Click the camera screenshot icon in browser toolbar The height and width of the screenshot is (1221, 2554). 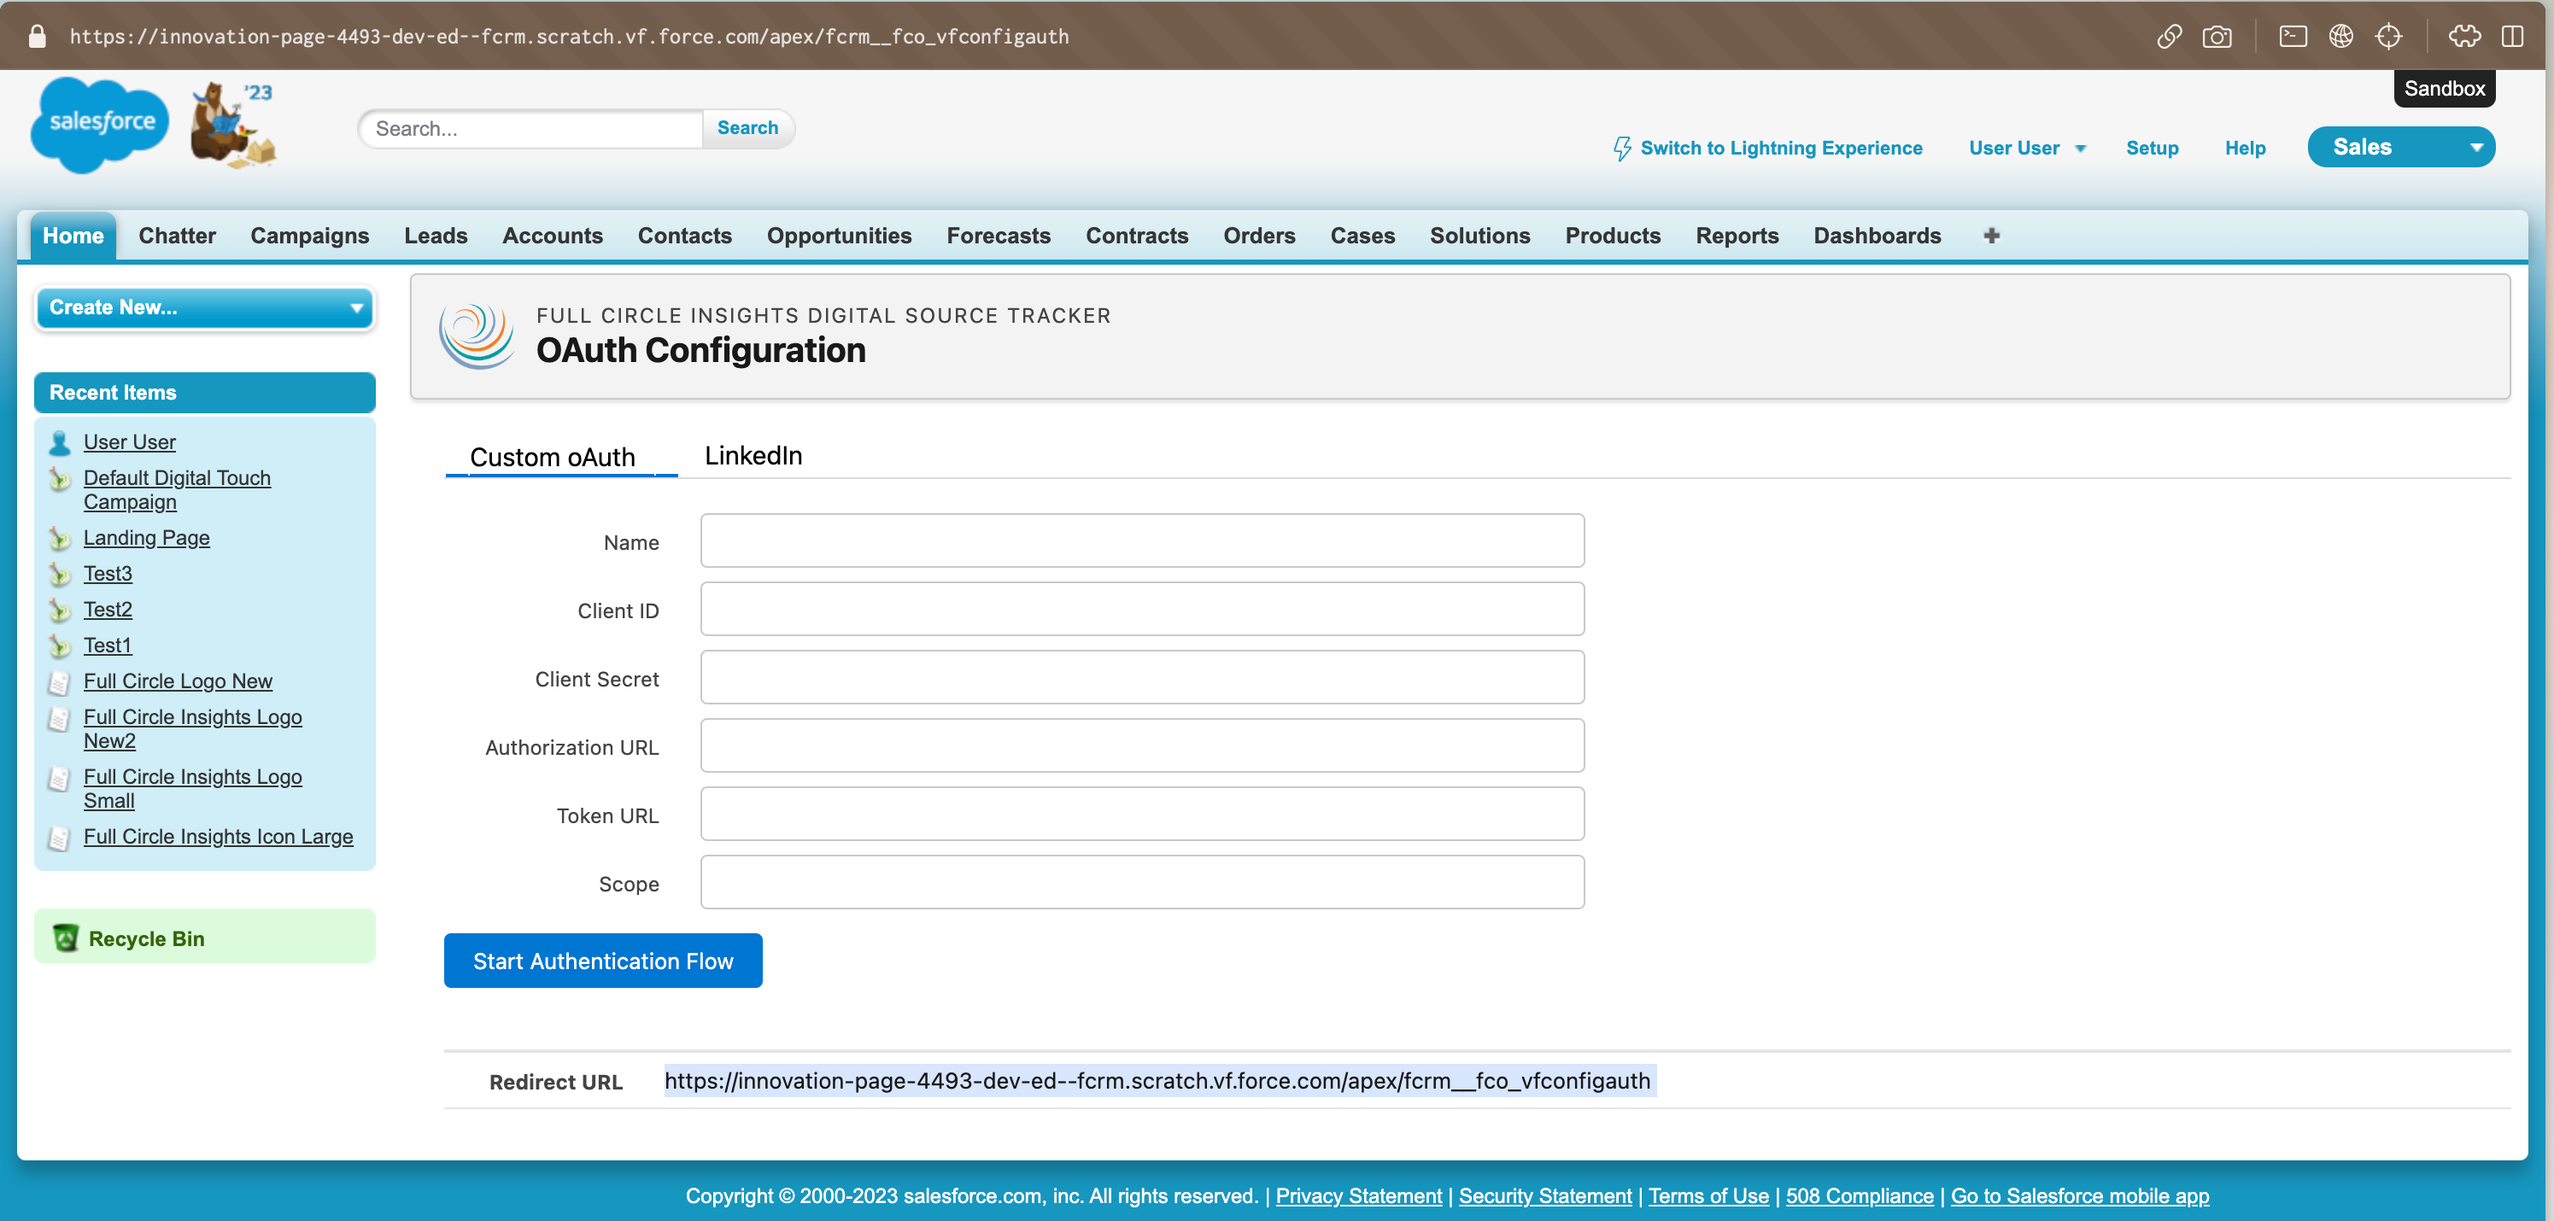pyautogui.click(x=2217, y=37)
